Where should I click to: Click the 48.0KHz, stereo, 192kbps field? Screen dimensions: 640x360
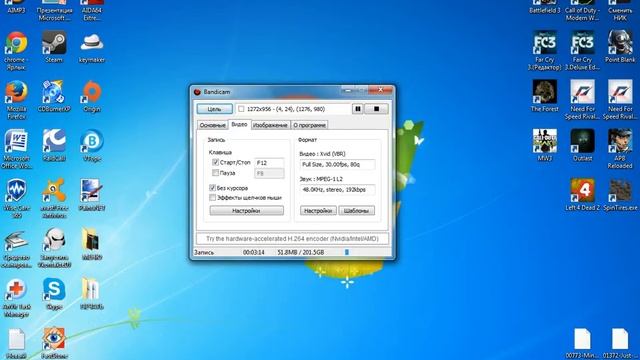(x=337, y=190)
